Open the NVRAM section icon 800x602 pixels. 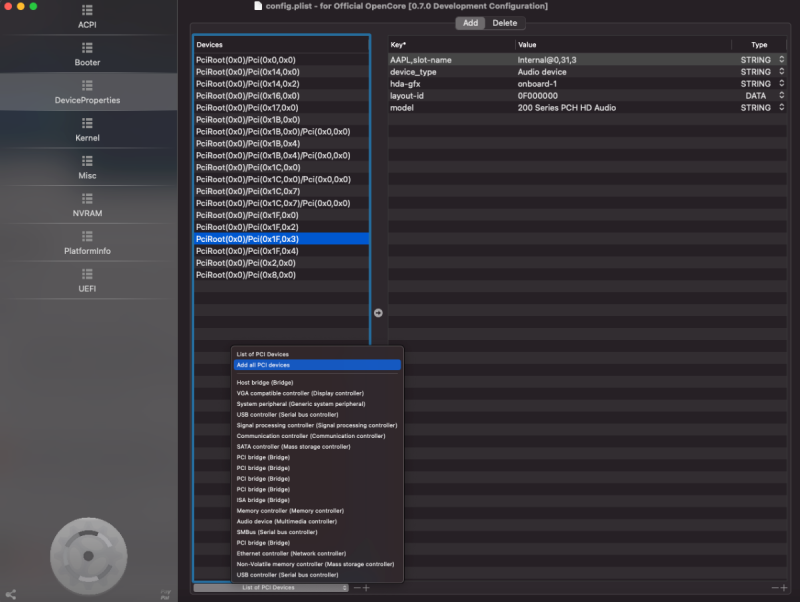[88, 199]
